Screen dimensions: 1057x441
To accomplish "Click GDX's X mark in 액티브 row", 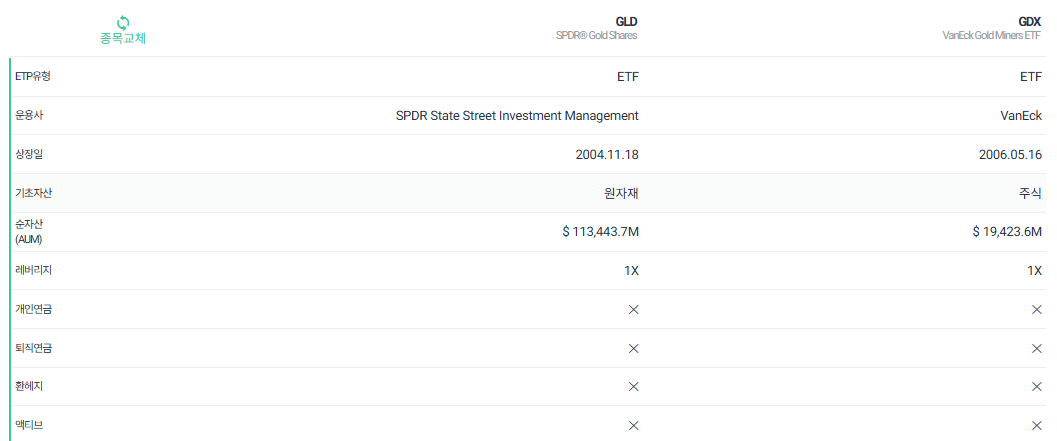I will coord(1037,425).
